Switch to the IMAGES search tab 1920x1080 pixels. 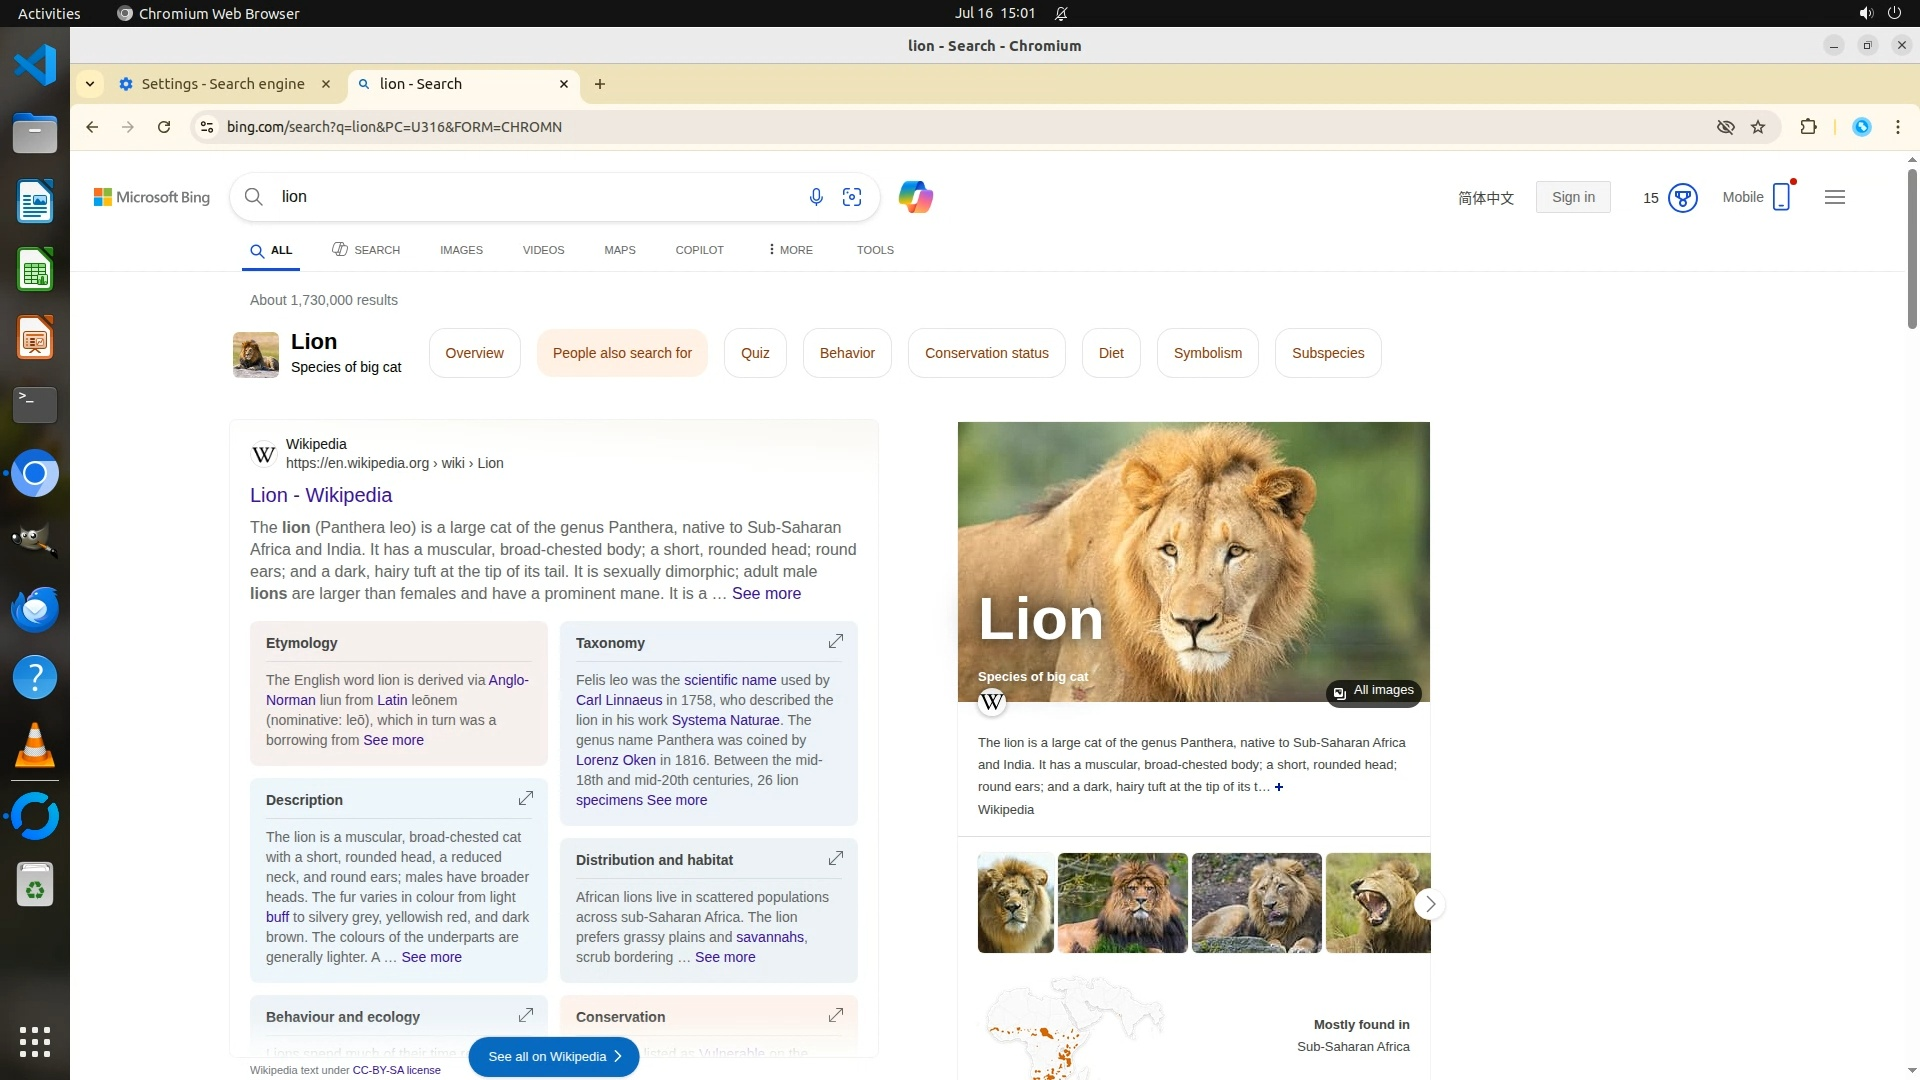click(x=461, y=250)
